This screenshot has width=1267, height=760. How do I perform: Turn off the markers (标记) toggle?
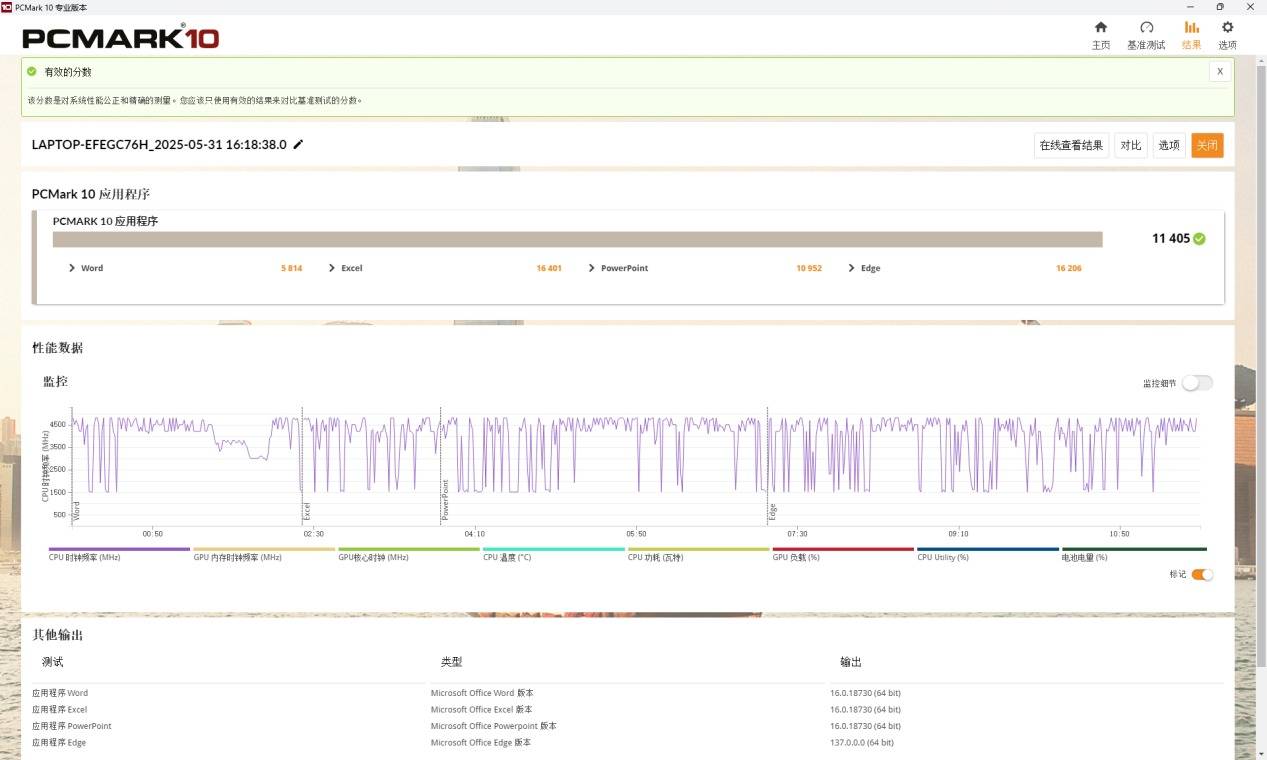click(1202, 574)
